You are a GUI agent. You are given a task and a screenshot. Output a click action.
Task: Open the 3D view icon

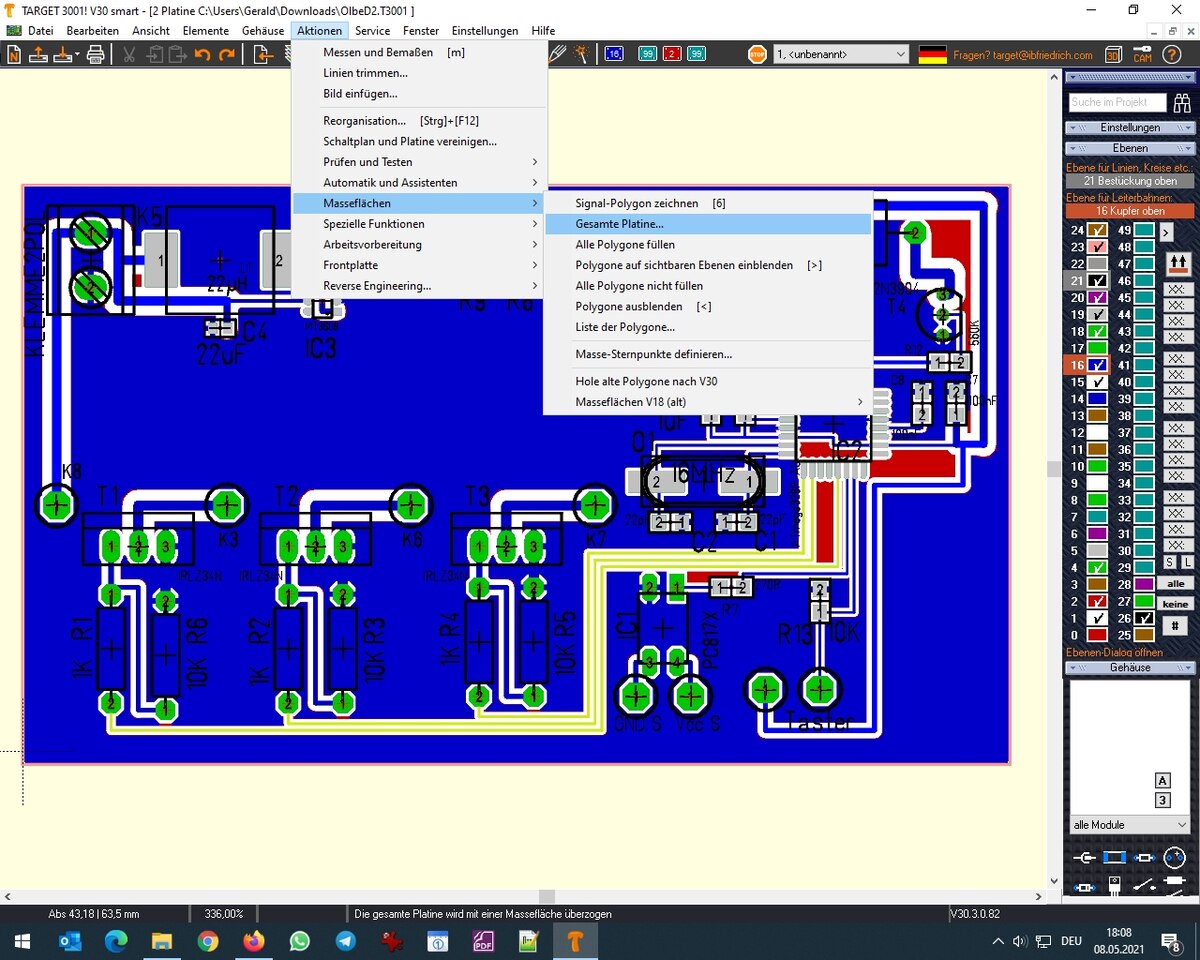(1114, 54)
